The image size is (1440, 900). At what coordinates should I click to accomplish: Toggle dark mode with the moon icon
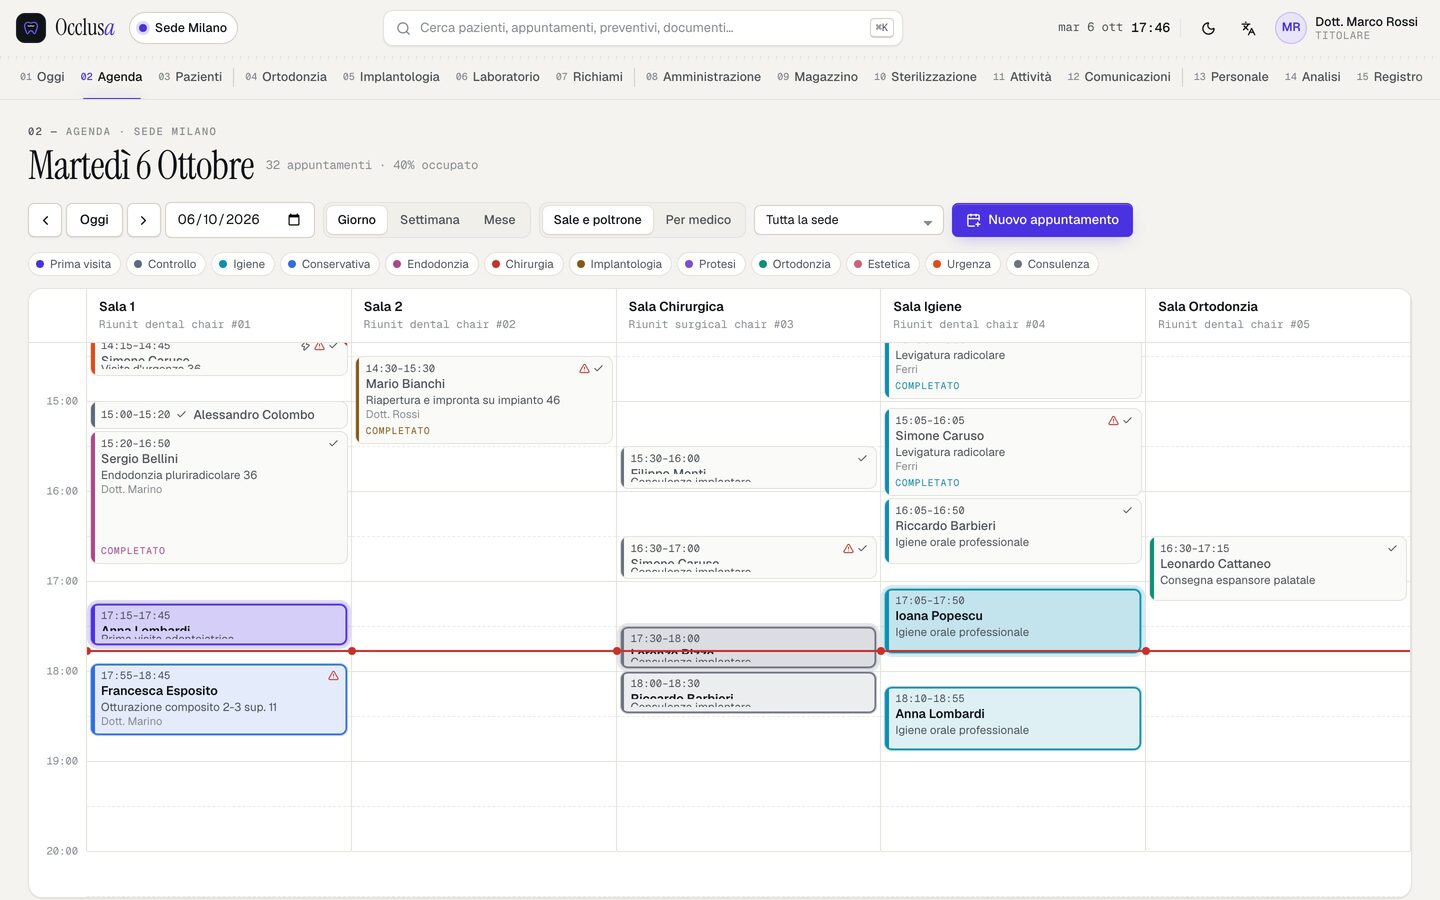pos(1208,28)
